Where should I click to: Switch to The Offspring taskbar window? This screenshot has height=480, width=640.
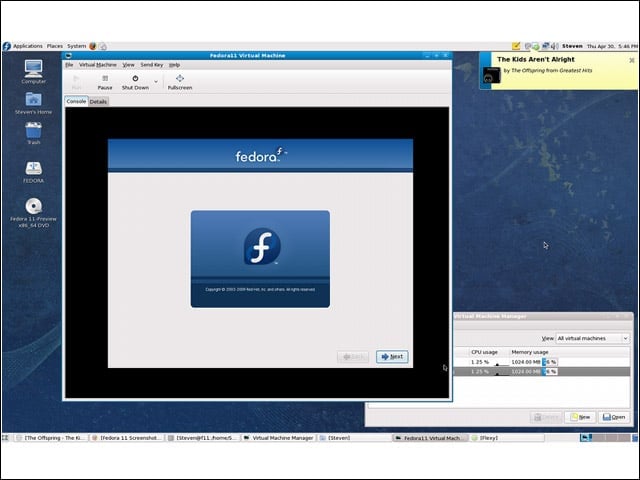coord(50,438)
